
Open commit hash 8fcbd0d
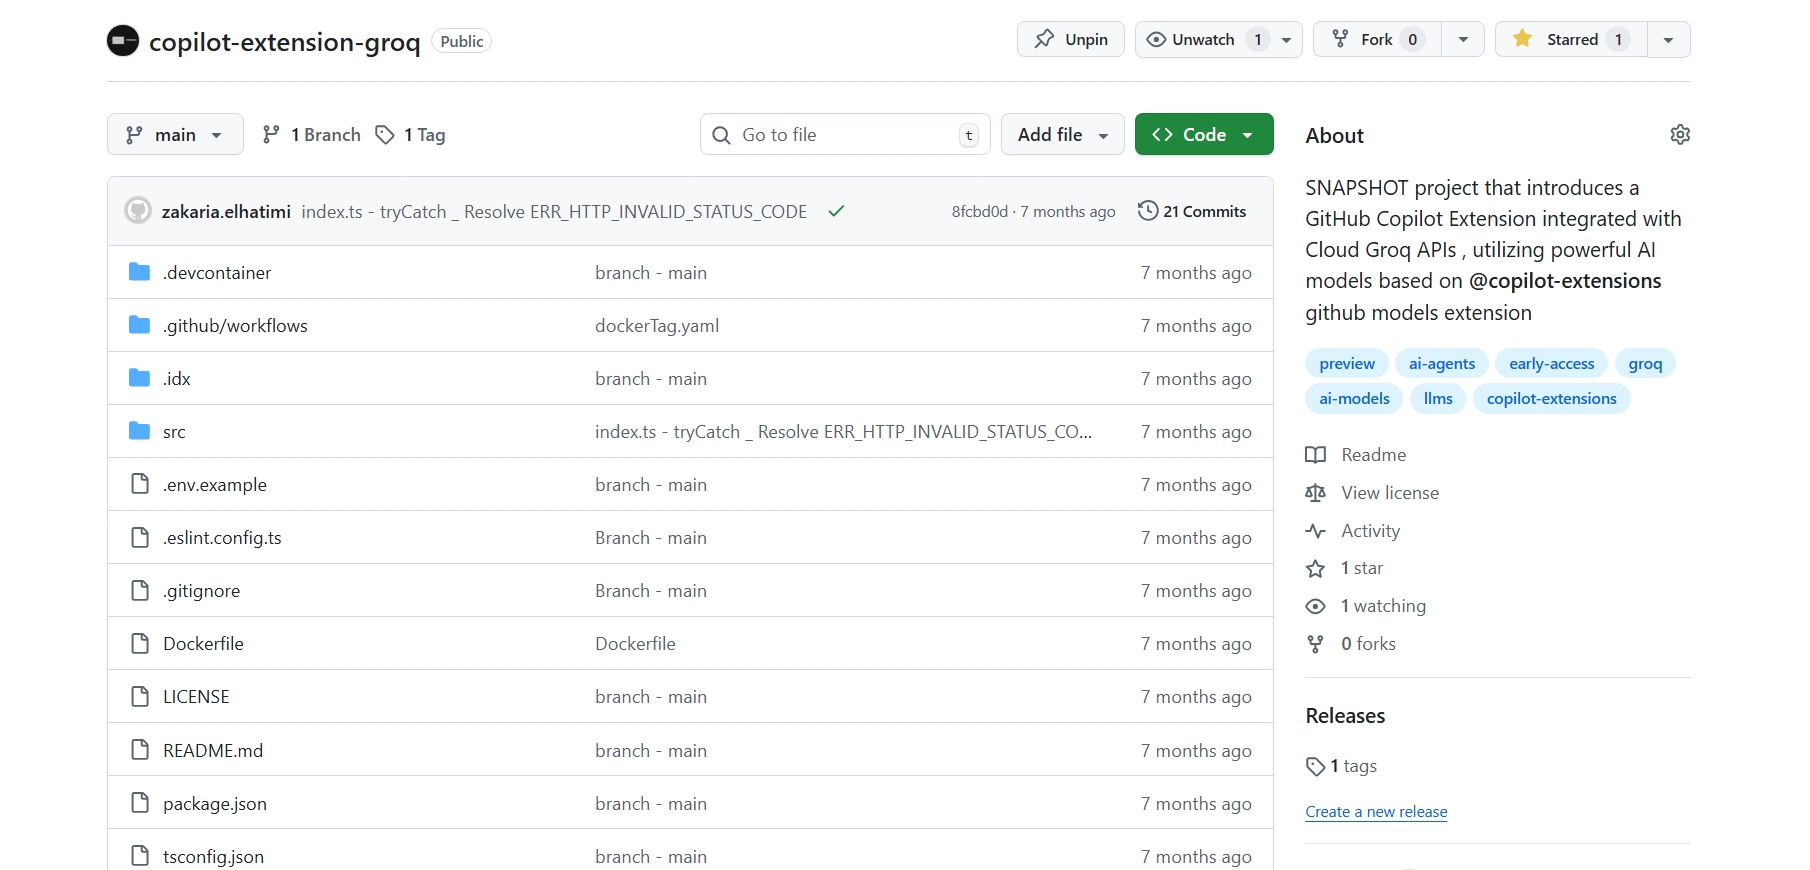[980, 212]
